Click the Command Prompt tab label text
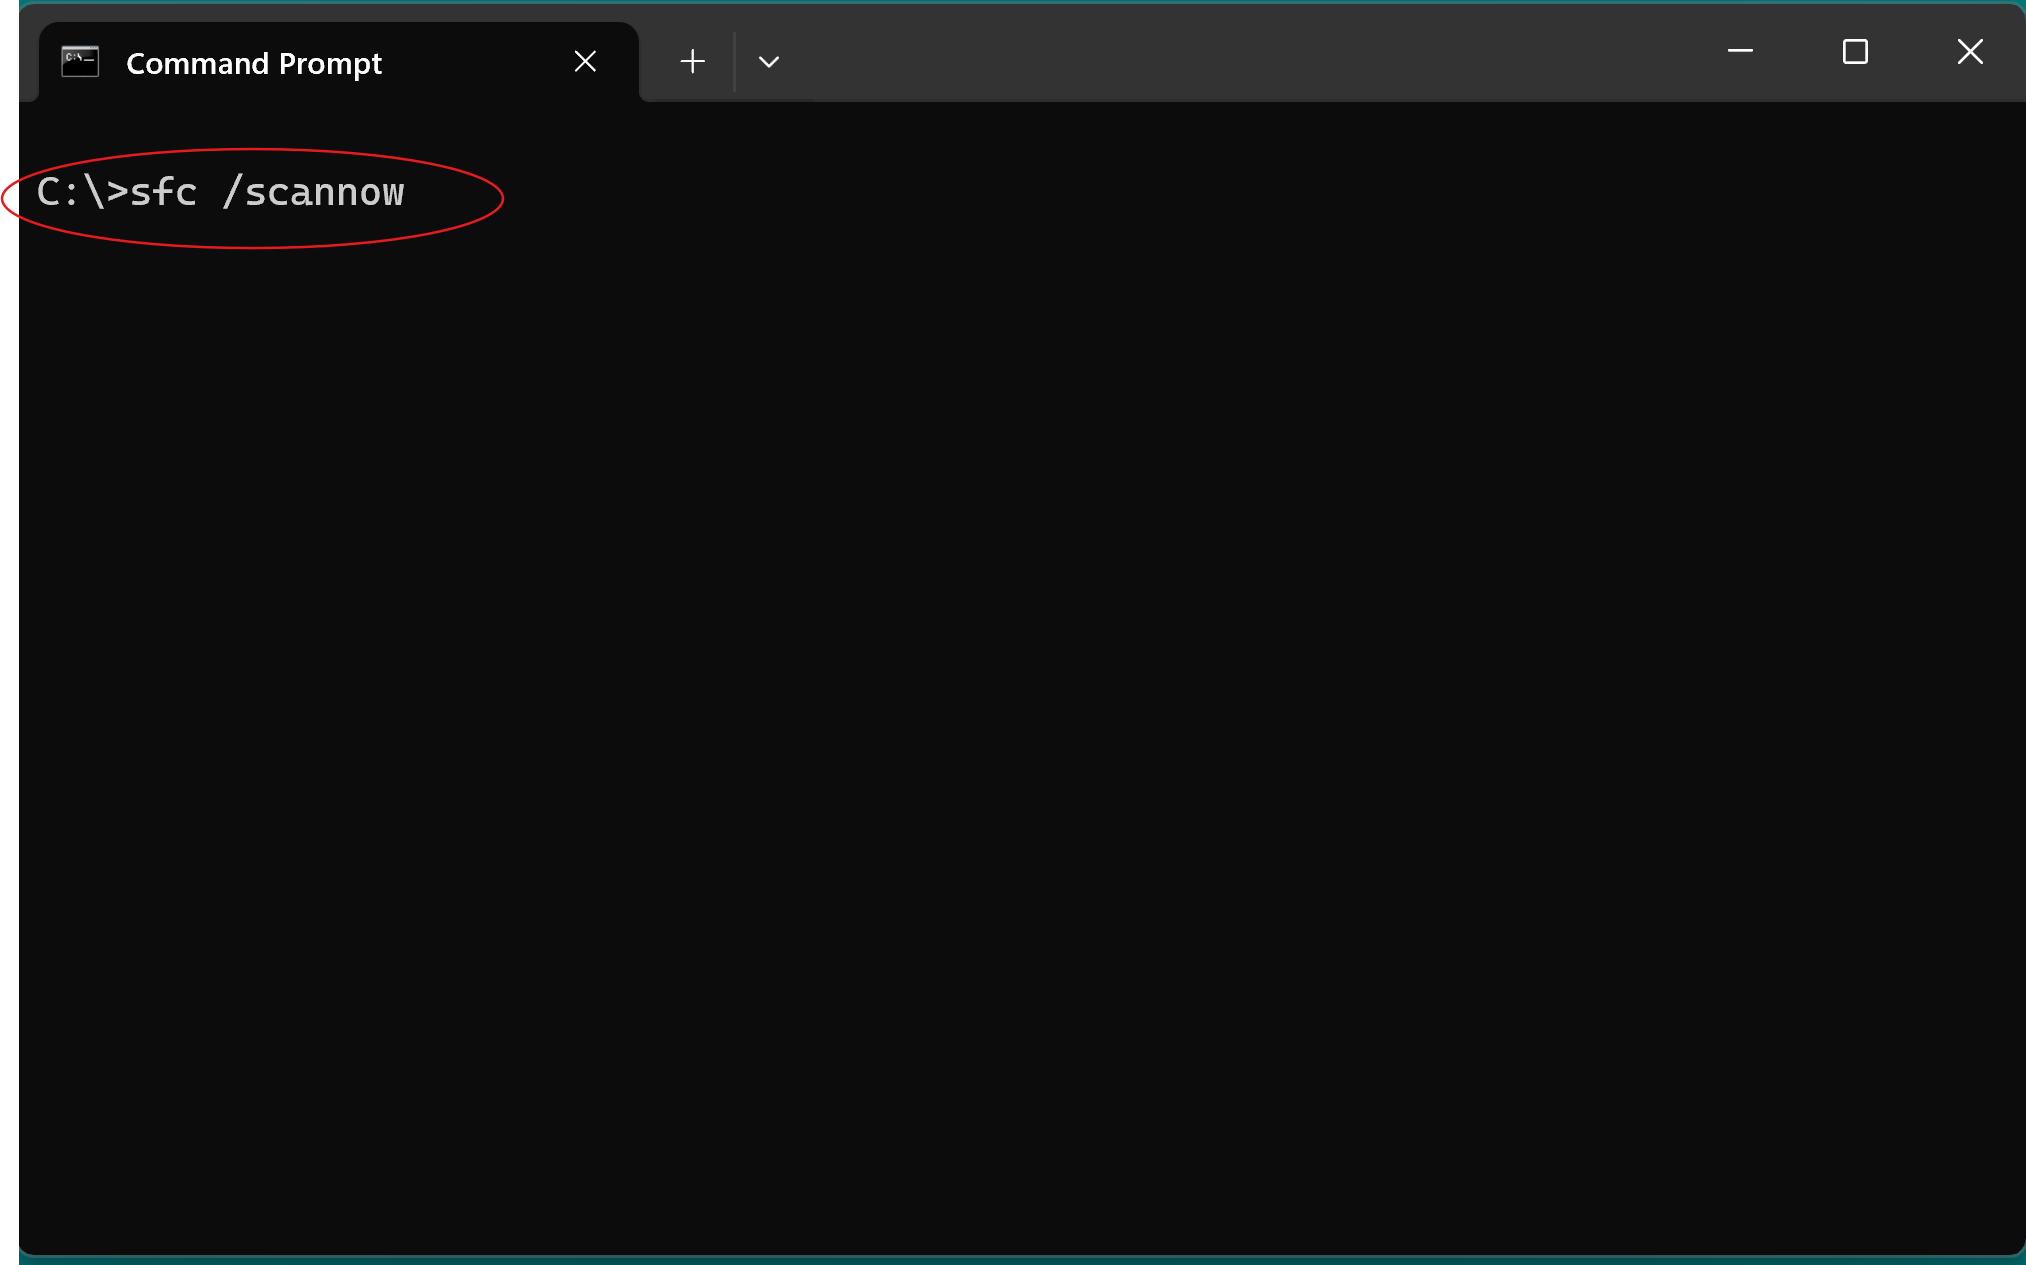Image resolution: width=2026 pixels, height=1265 pixels. tap(253, 62)
